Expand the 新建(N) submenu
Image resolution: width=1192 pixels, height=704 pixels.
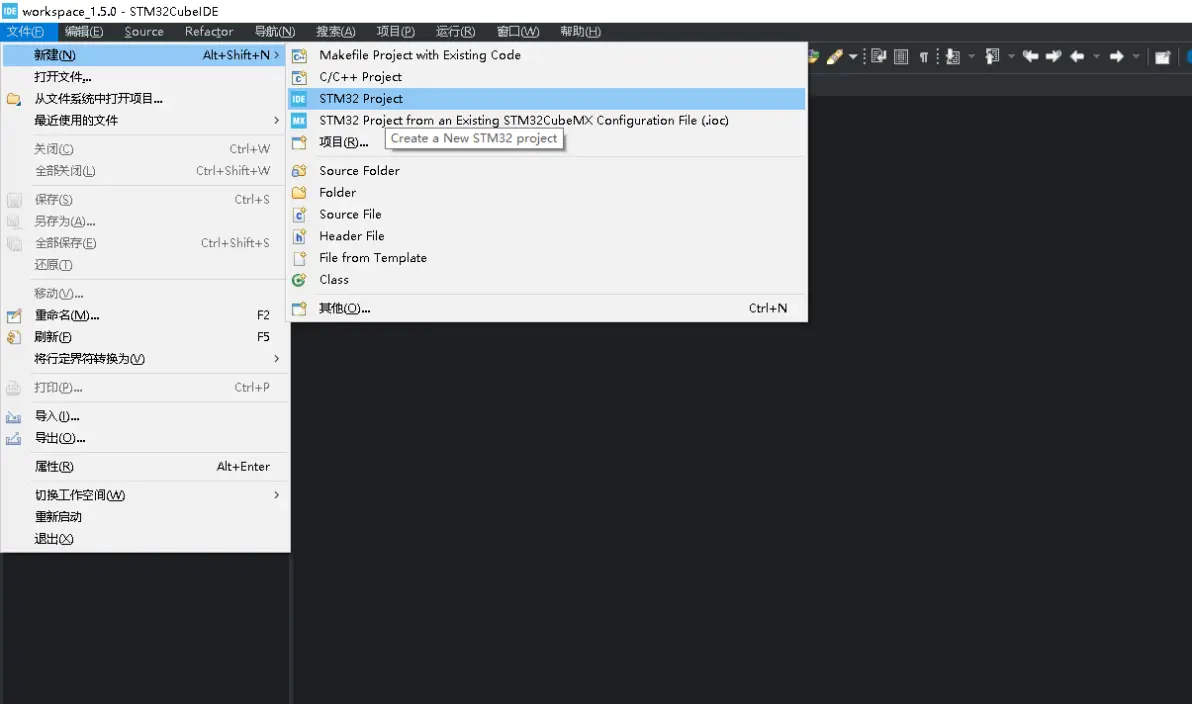point(145,55)
